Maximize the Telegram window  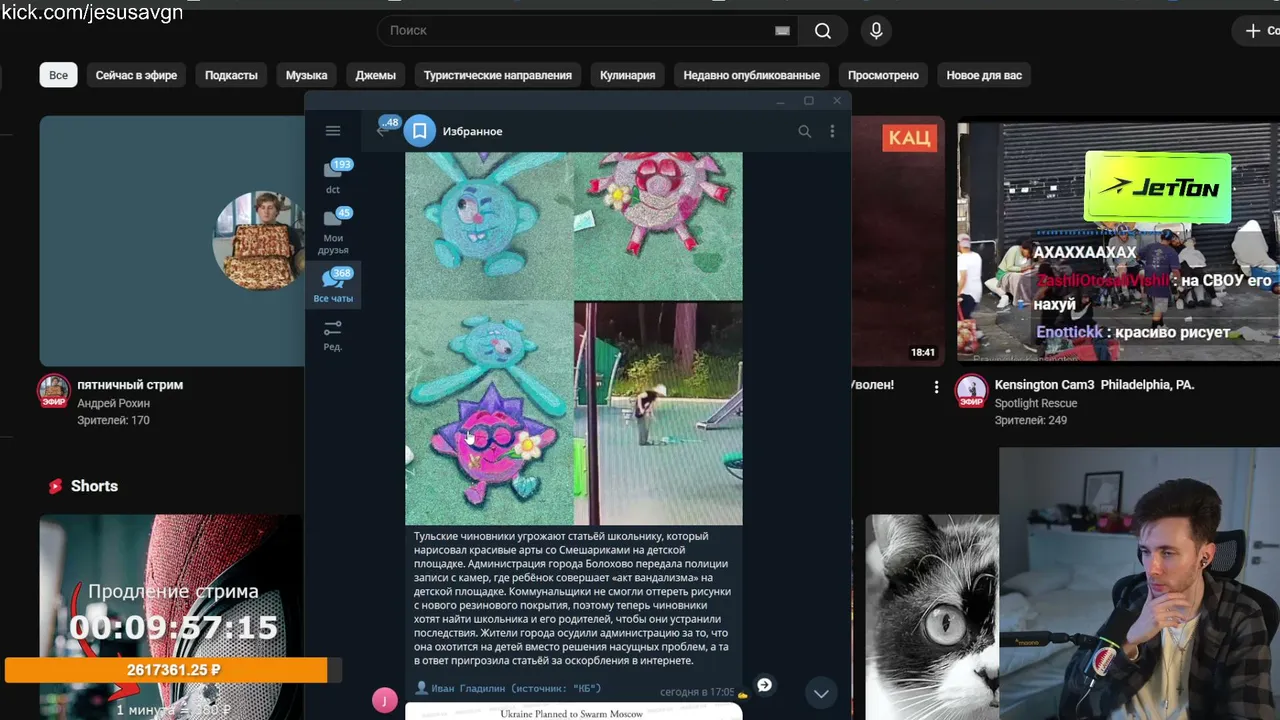pyautogui.click(x=809, y=101)
